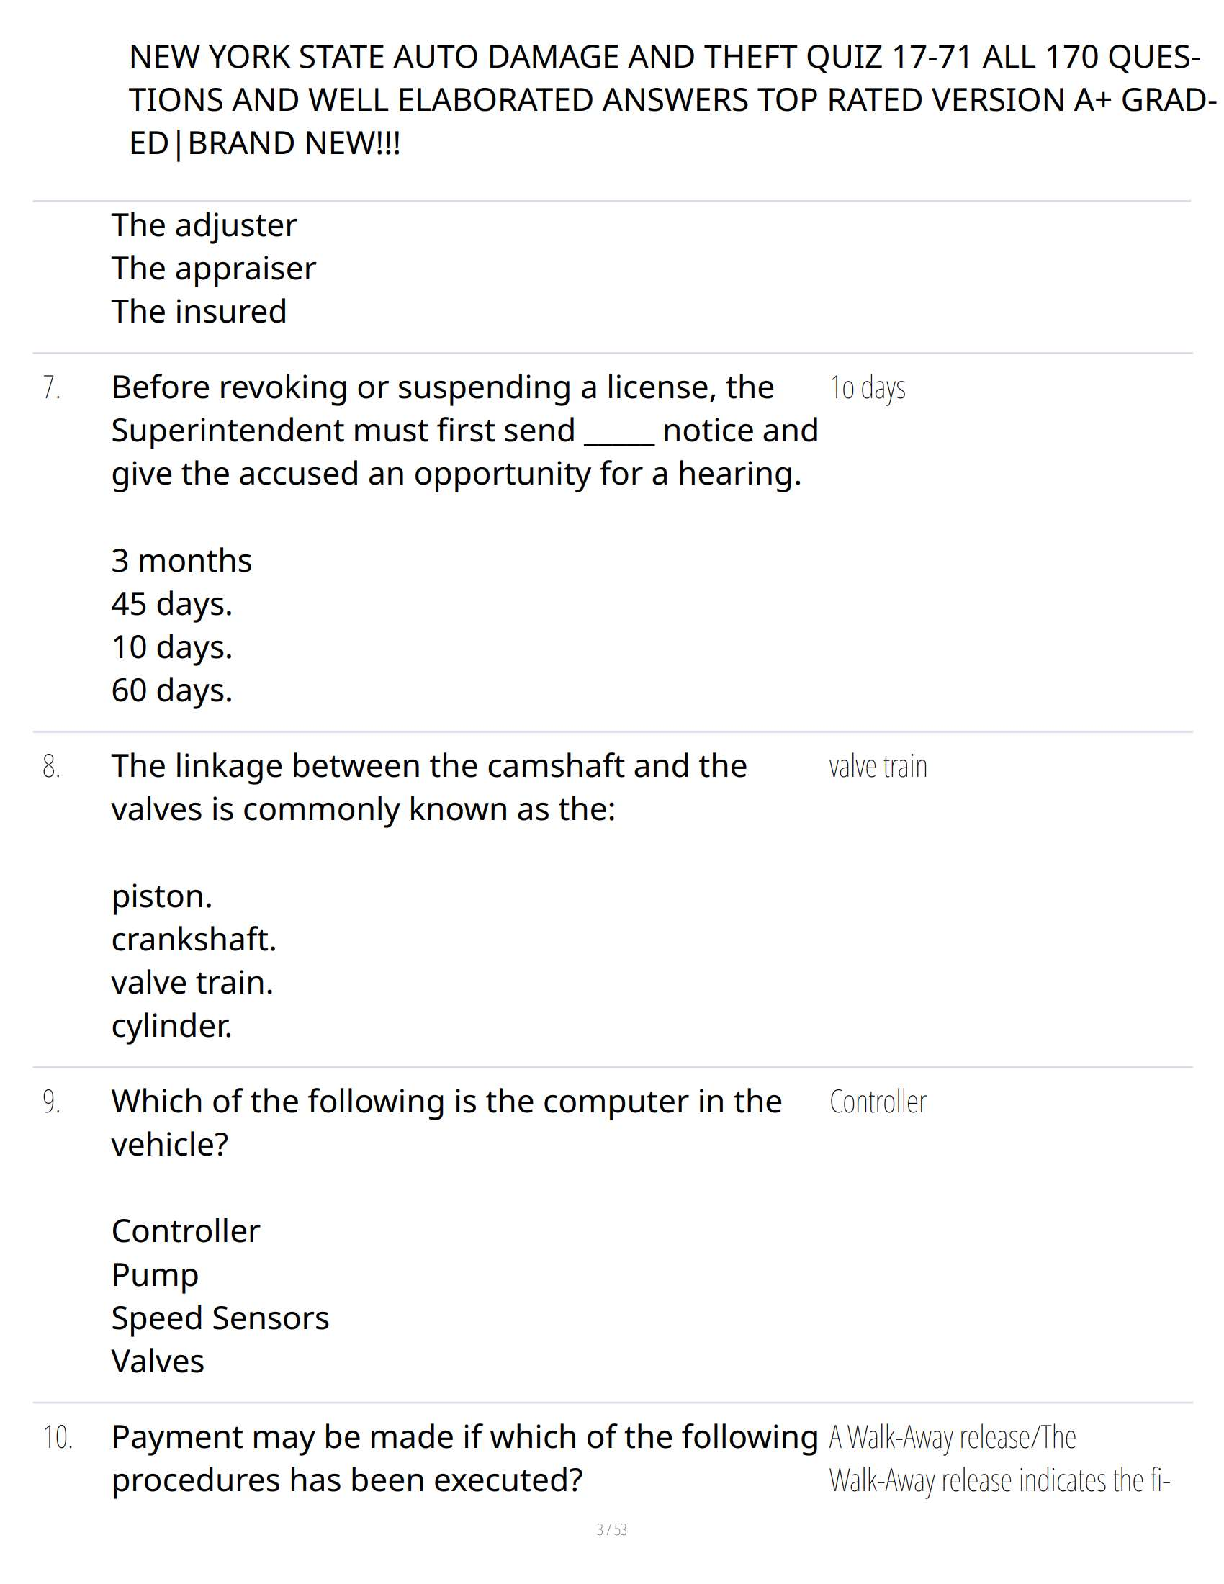Select the "crankshaft." option
The image size is (1224, 1584).
(193, 939)
